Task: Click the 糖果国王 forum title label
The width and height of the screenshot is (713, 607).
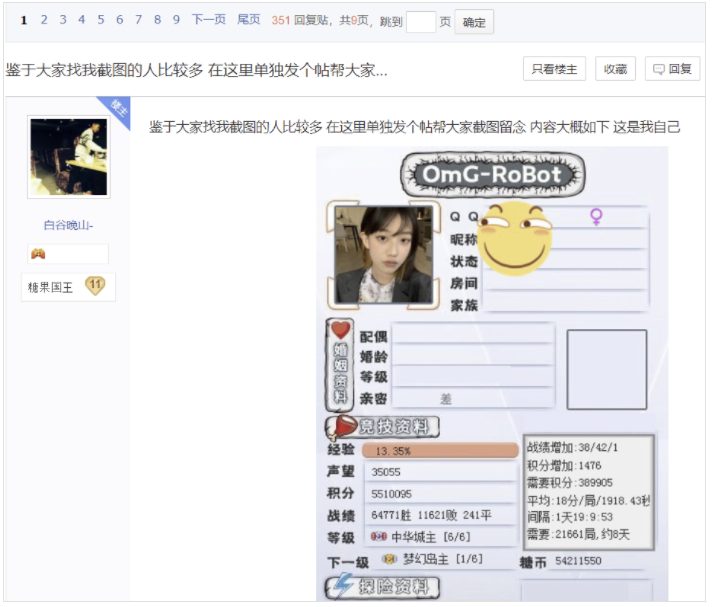Action: point(50,287)
